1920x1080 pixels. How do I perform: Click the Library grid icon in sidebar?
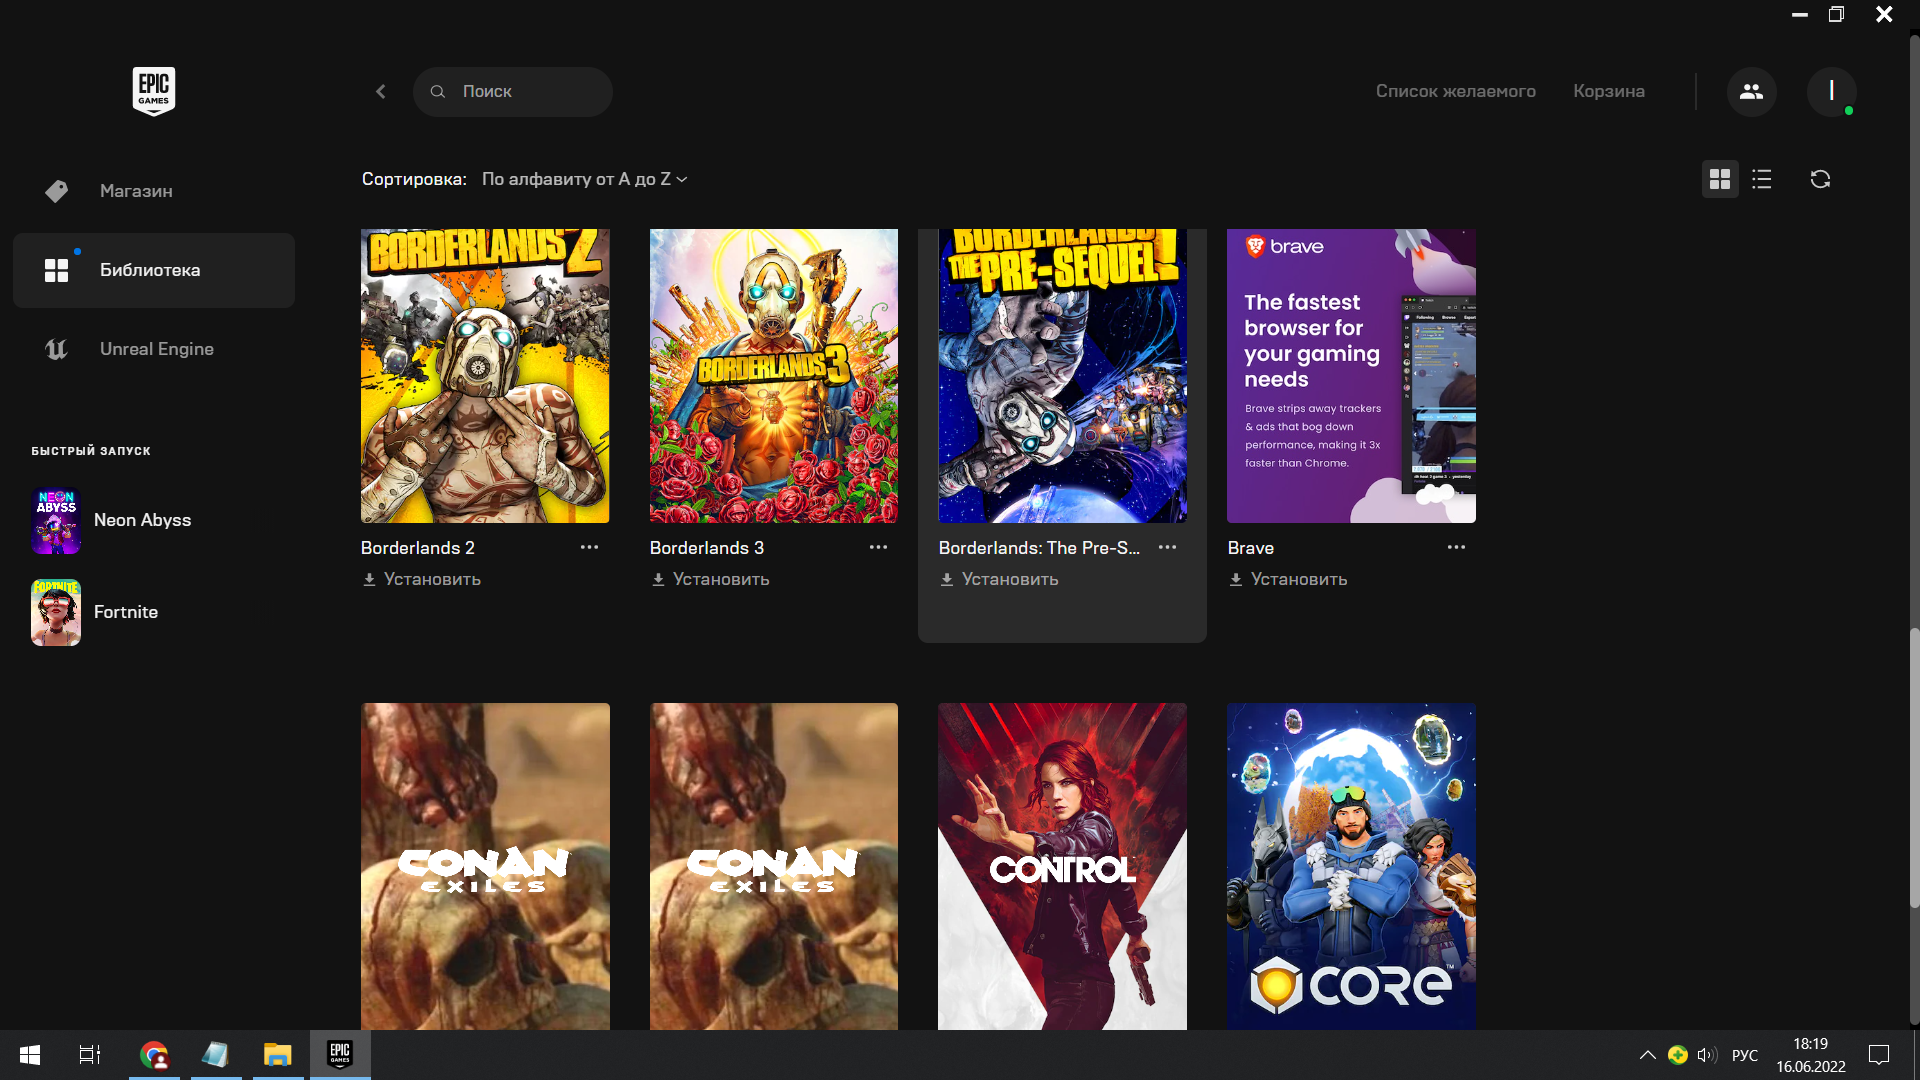57,270
